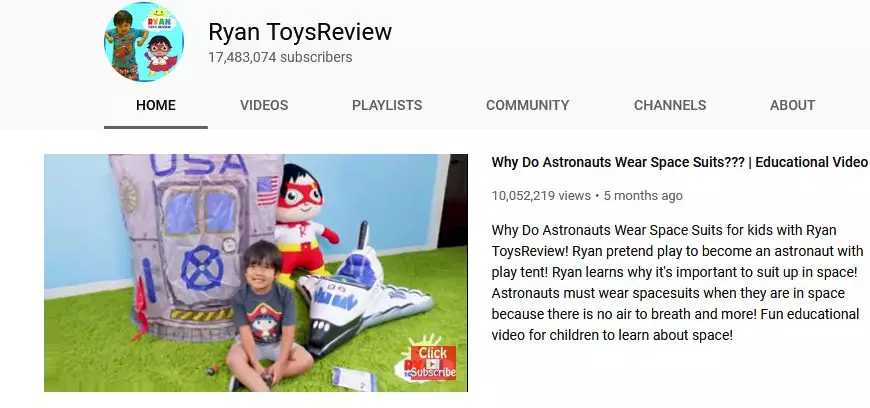Click the red masked plush doll in thumbnail

click(x=304, y=219)
